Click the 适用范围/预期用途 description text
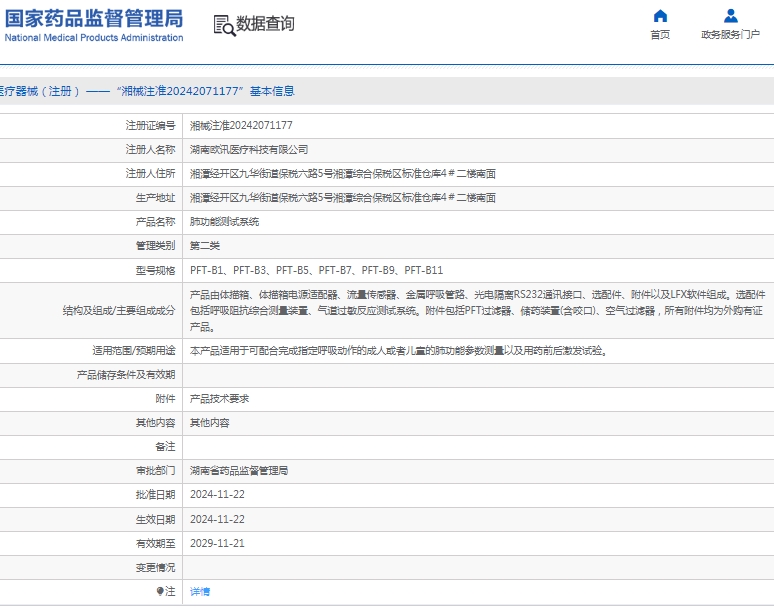The width and height of the screenshot is (774, 609). click(399, 351)
